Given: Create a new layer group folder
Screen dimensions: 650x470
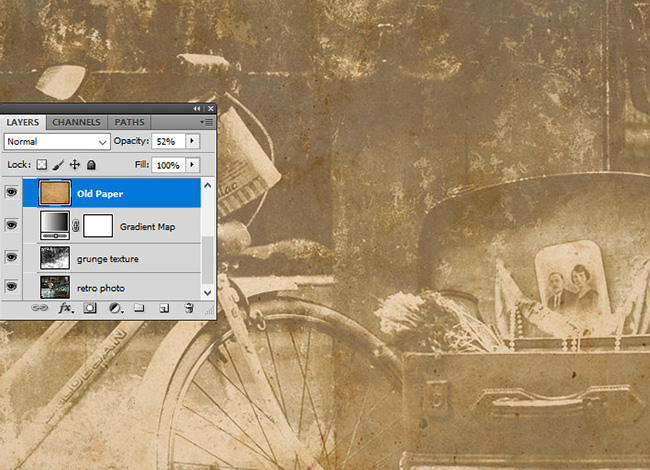Looking at the screenshot, I should pos(139,309).
